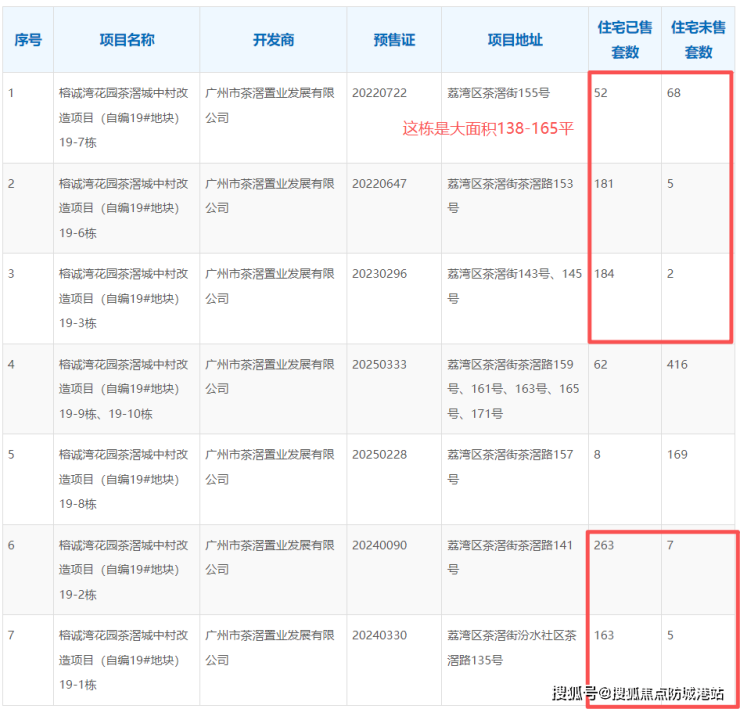Click the sold units value 263
This screenshot has height=709, width=740.
(x=604, y=545)
